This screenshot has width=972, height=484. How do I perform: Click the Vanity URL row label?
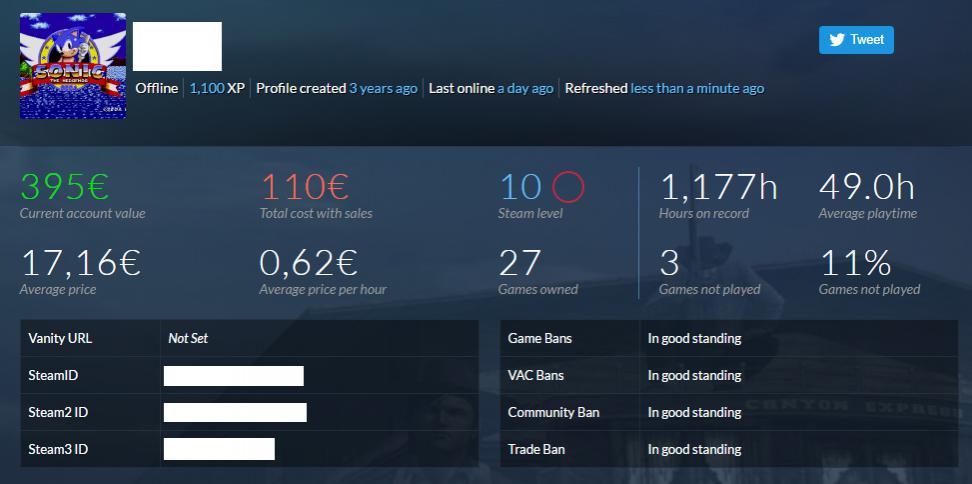pyautogui.click(x=60, y=338)
